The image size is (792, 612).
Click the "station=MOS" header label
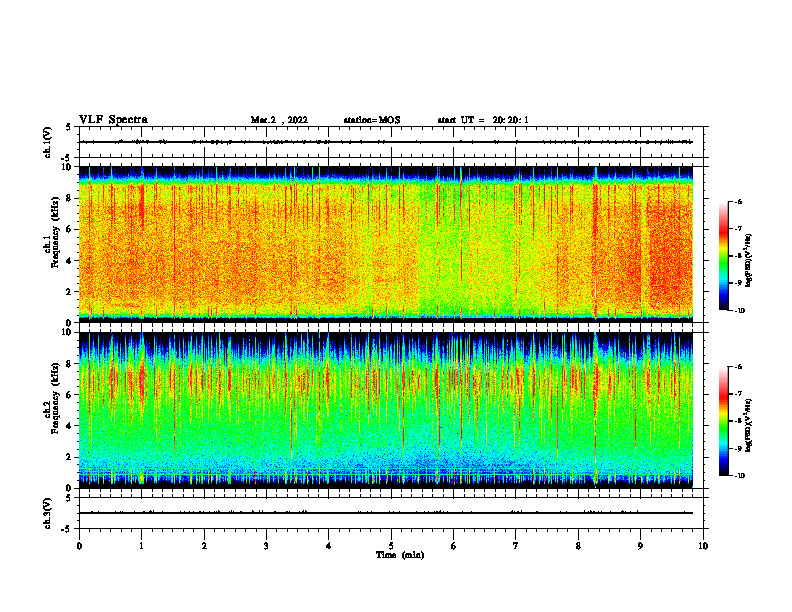click(x=372, y=120)
